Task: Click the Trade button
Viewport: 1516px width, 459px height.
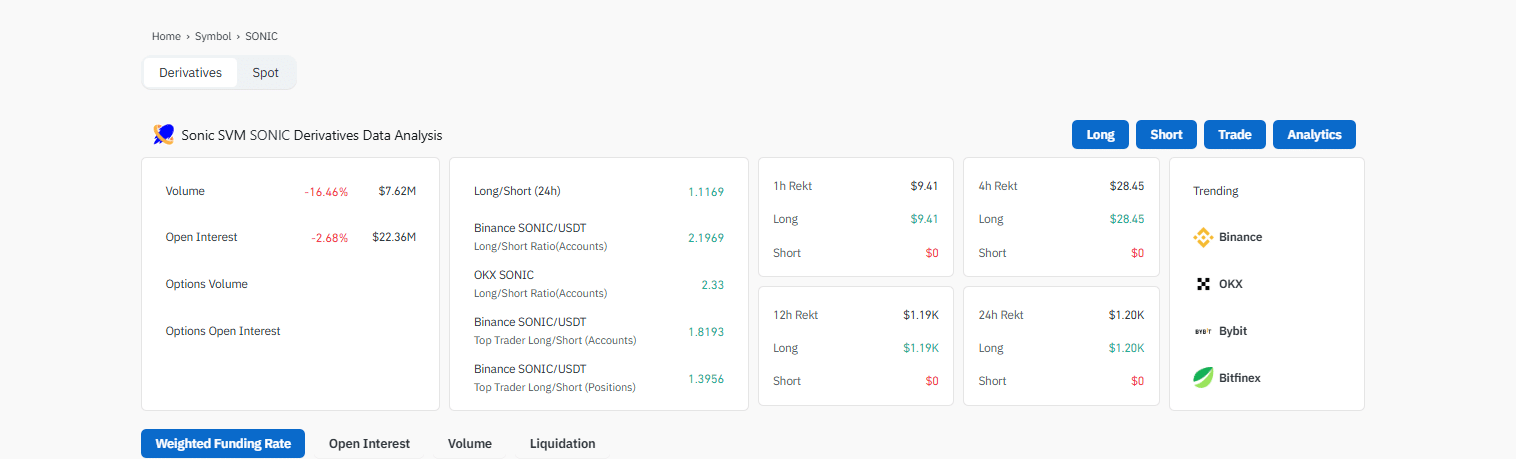Action: [x=1235, y=134]
